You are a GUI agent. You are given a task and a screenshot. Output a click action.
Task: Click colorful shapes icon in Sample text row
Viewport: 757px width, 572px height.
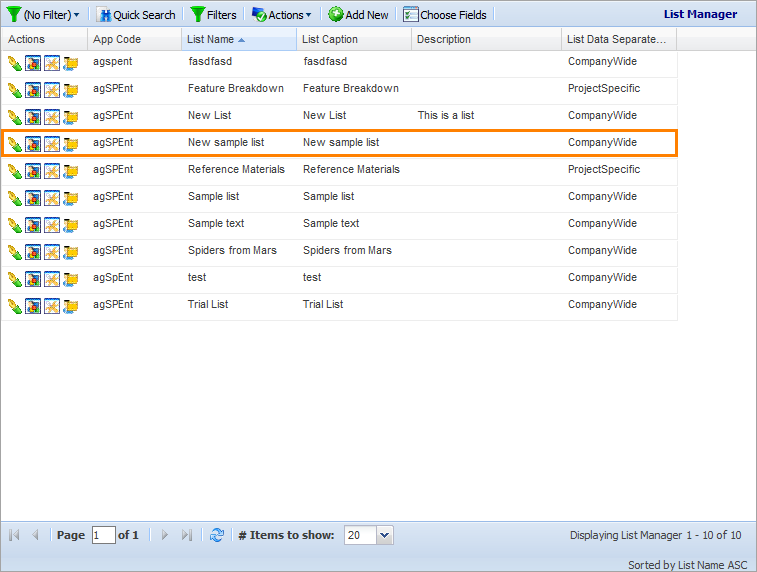(33, 225)
